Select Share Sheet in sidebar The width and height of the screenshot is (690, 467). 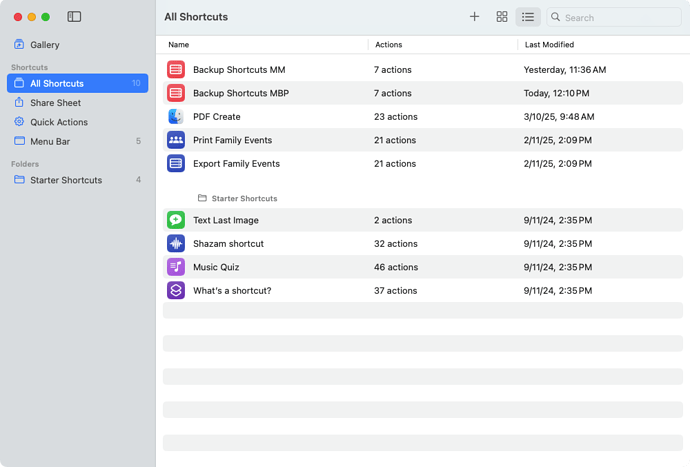55,103
